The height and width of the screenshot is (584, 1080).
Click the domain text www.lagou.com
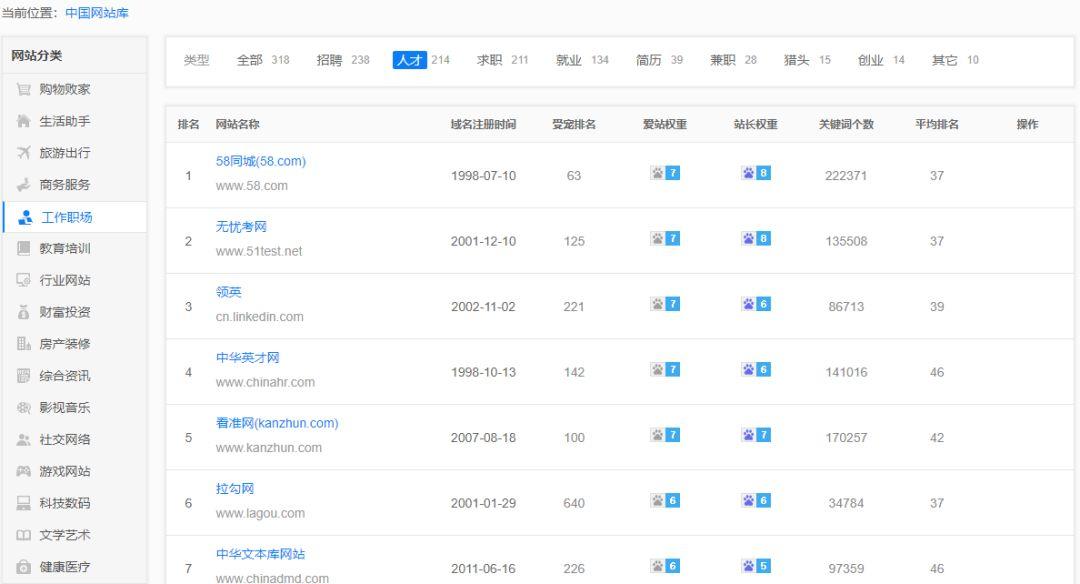[260, 513]
